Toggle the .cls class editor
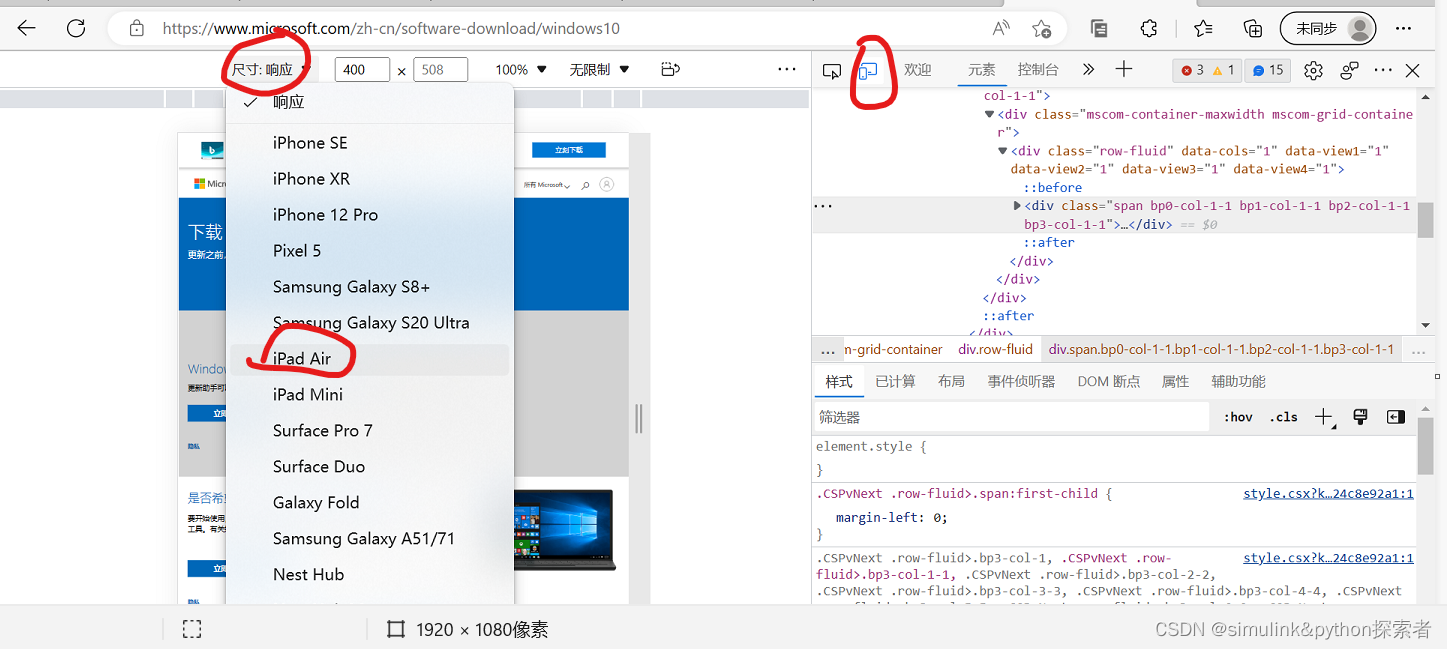The height and width of the screenshot is (649, 1447). point(1284,417)
